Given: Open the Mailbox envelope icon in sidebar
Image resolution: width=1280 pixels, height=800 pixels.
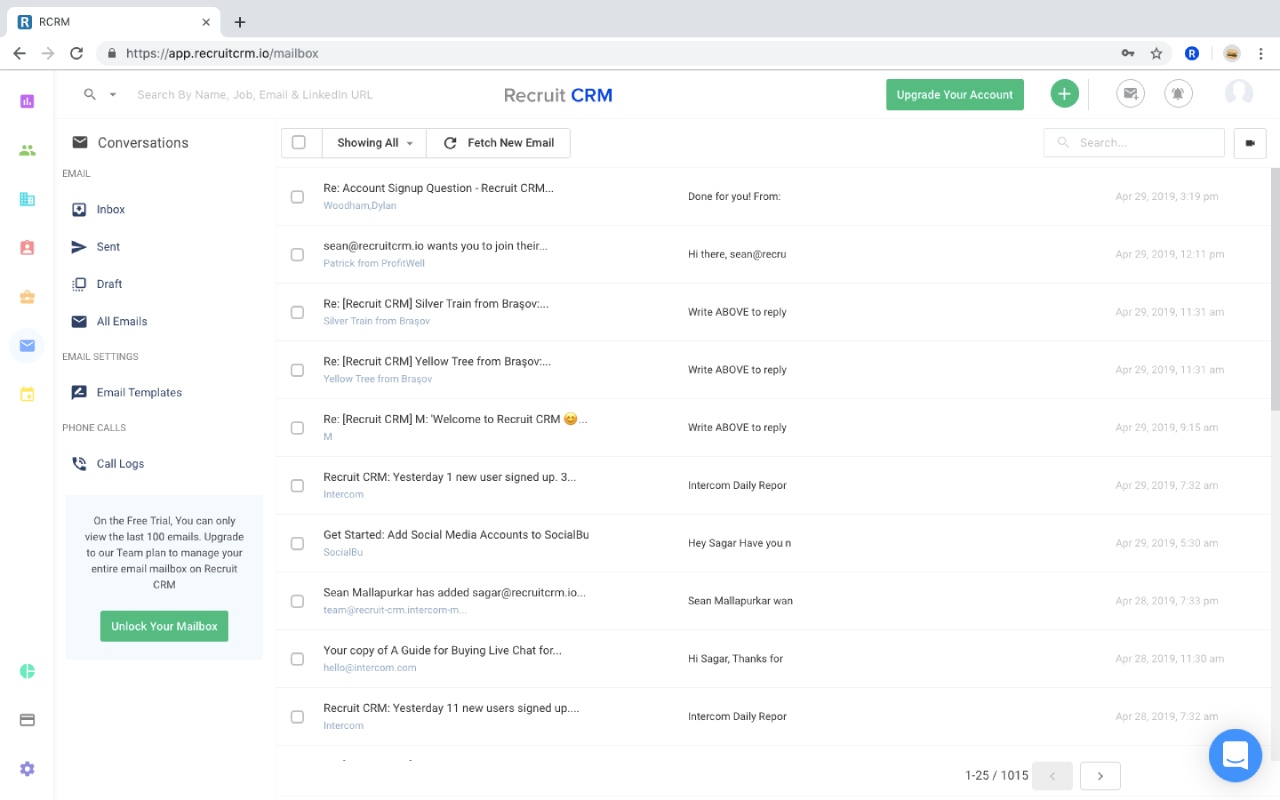Looking at the screenshot, I should [27, 346].
